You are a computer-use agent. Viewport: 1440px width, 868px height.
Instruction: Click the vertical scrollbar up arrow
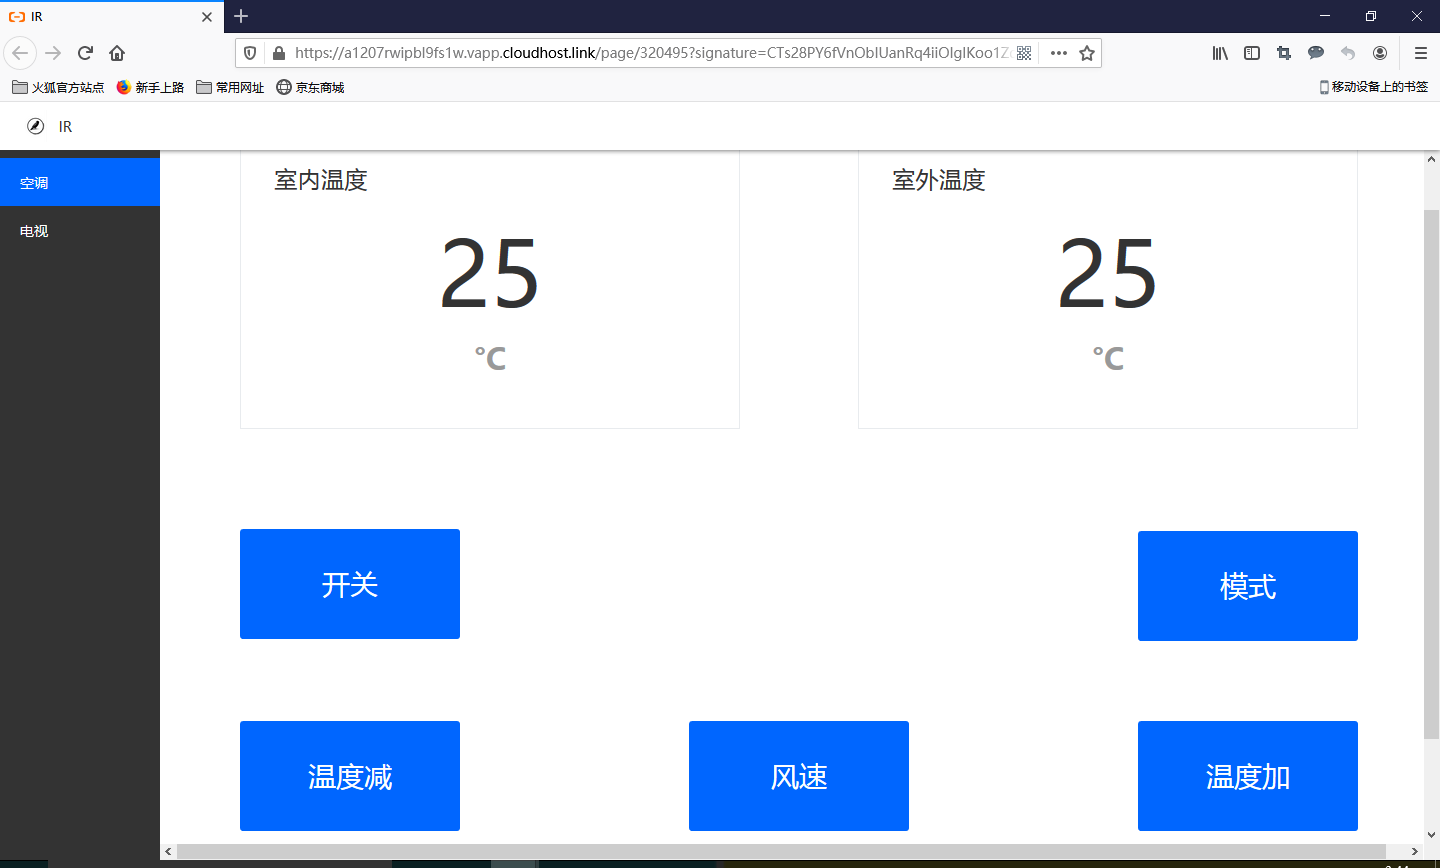1431,159
